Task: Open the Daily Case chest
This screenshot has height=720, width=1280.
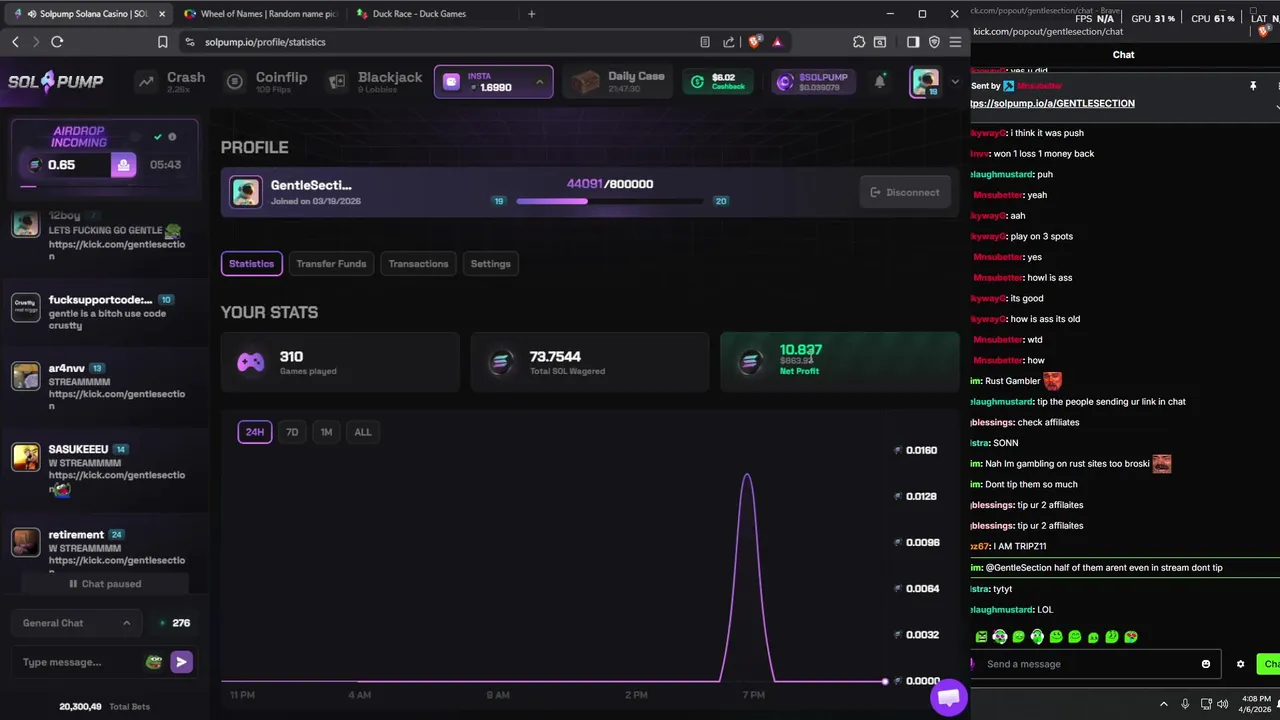Action: coord(585,82)
